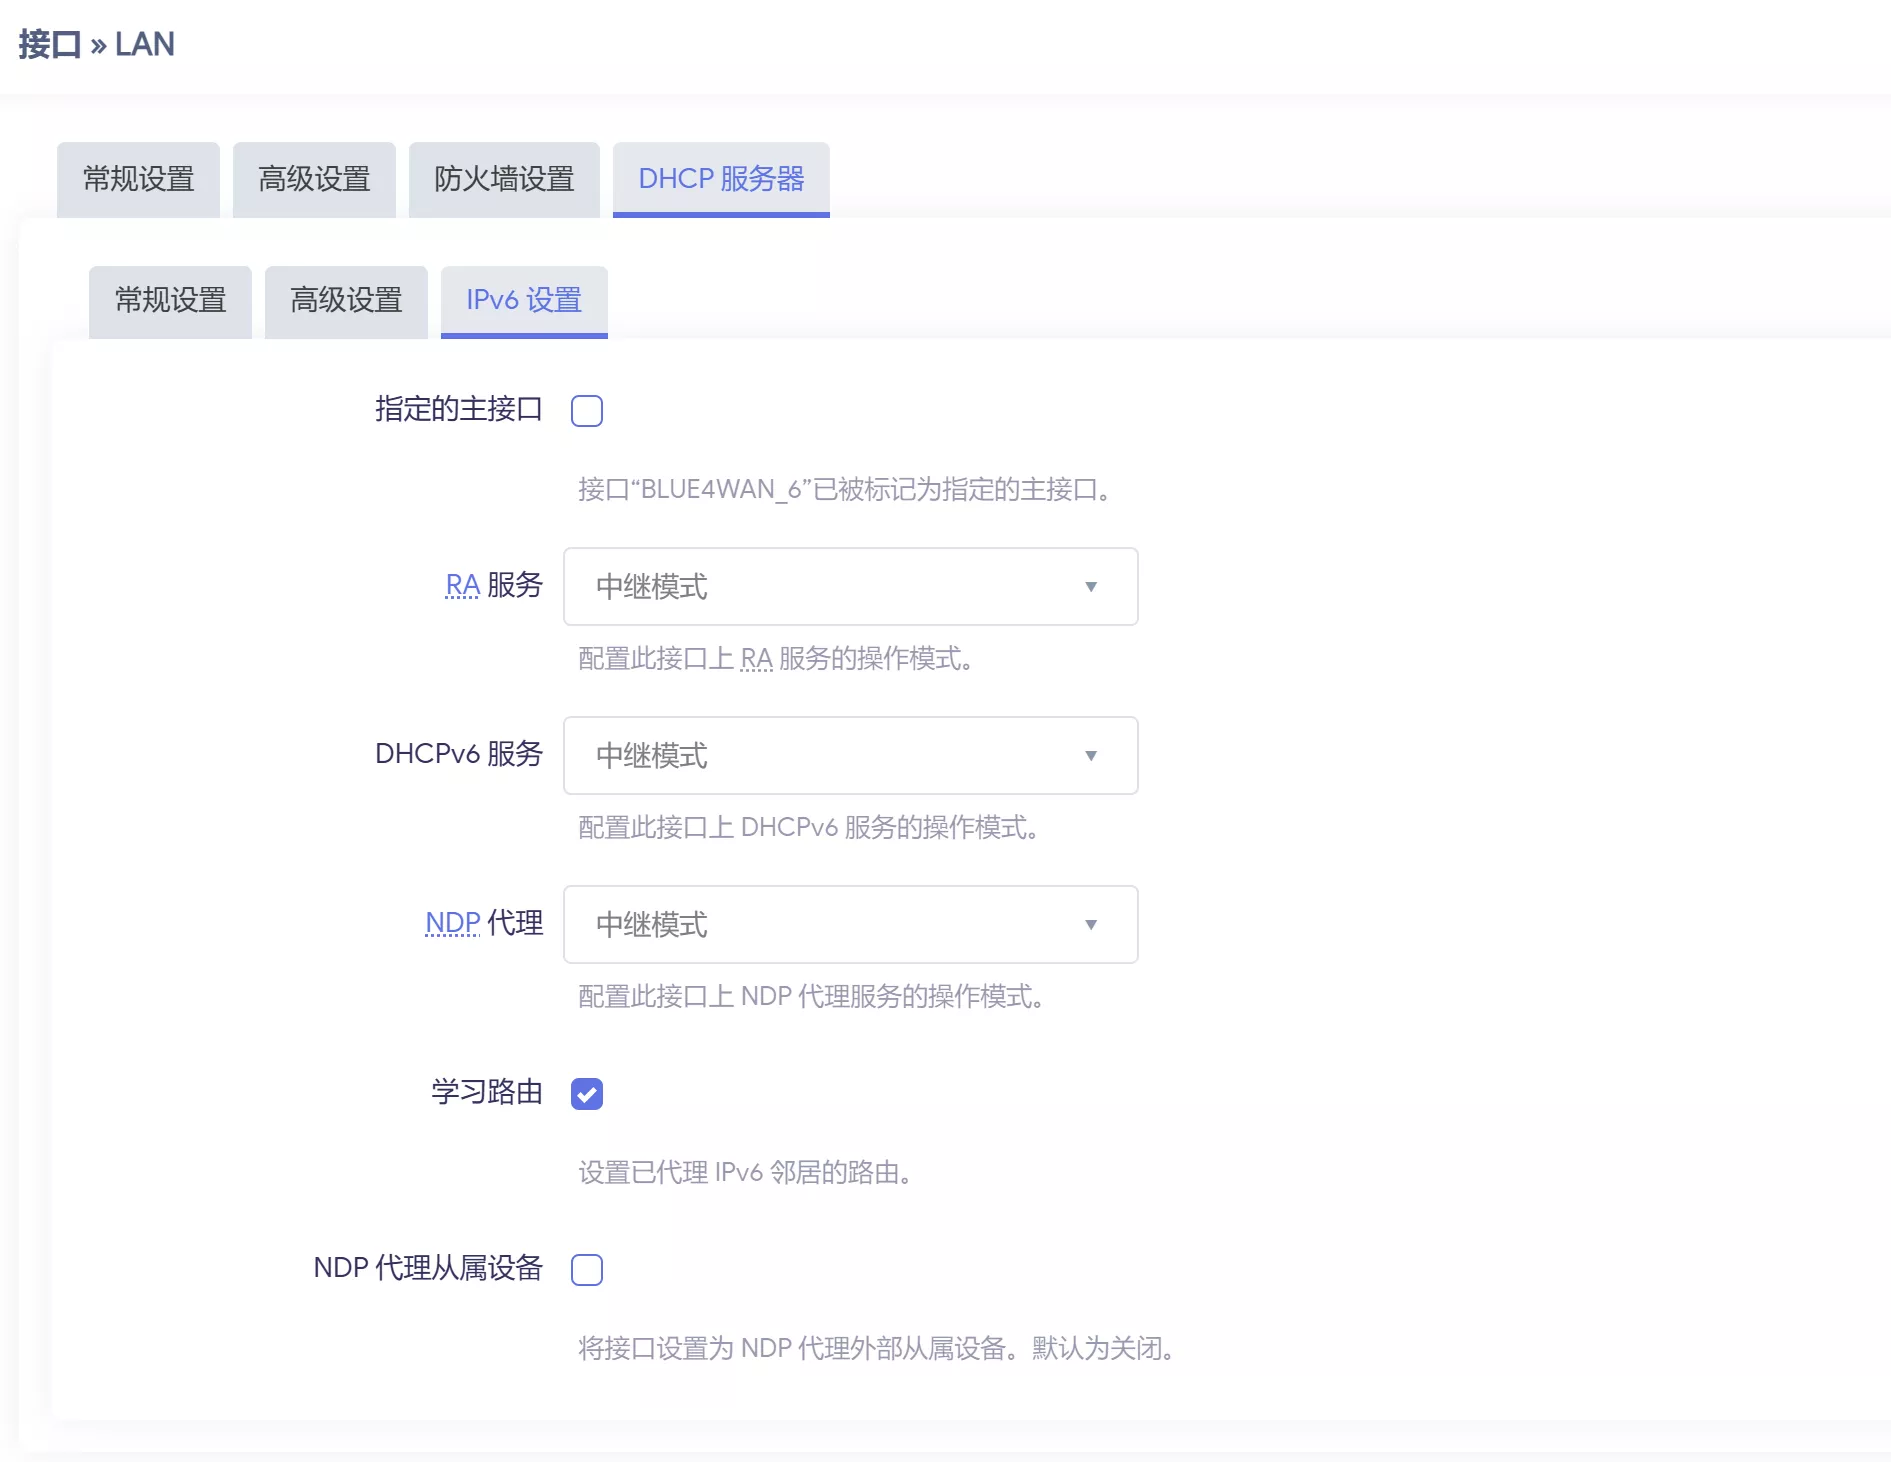Click the DHCPv6 服务 dropdown arrow icon
The width and height of the screenshot is (1891, 1462).
point(1092,756)
